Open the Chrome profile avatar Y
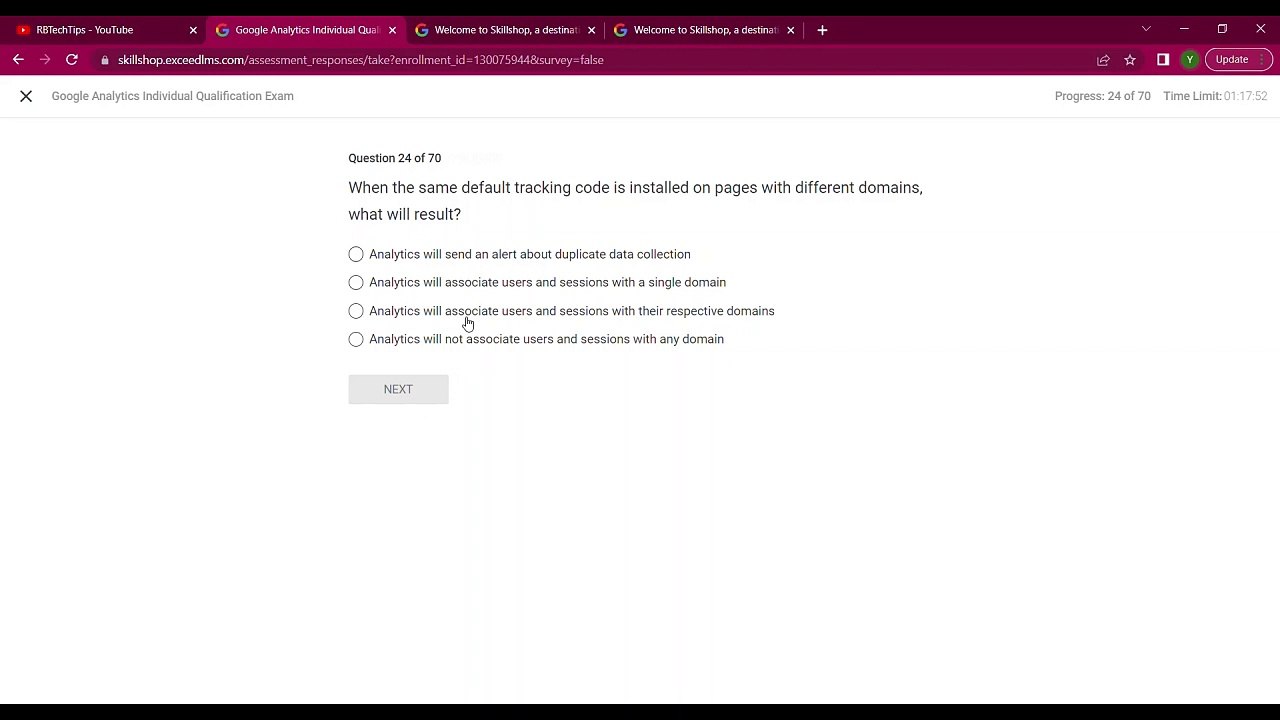Viewport: 1280px width, 720px height. point(1190,60)
